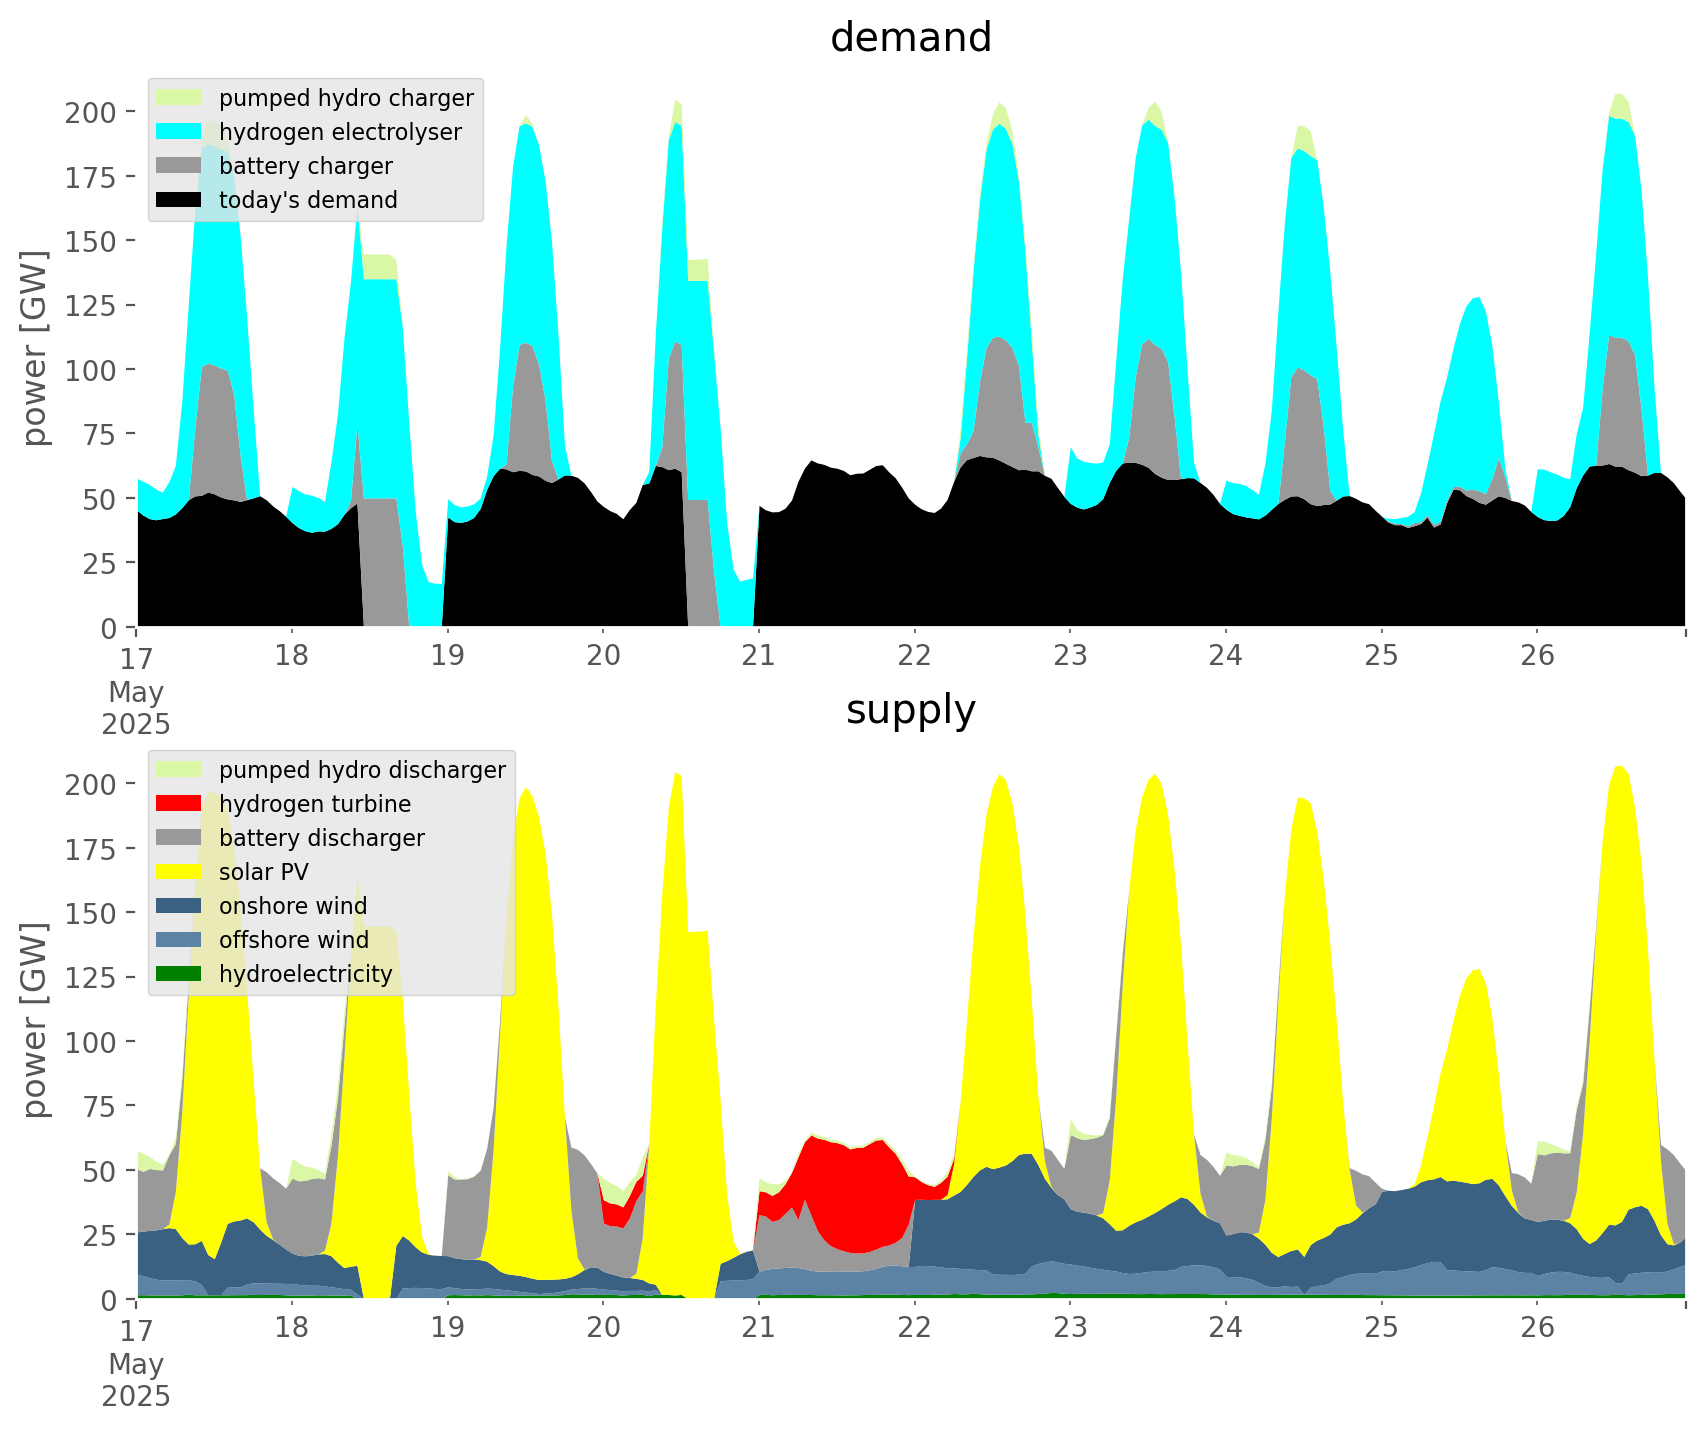Viewport: 1706px width, 1431px height.
Task: Click the '17 May 2025' label under demand chart
Action: click(x=136, y=690)
